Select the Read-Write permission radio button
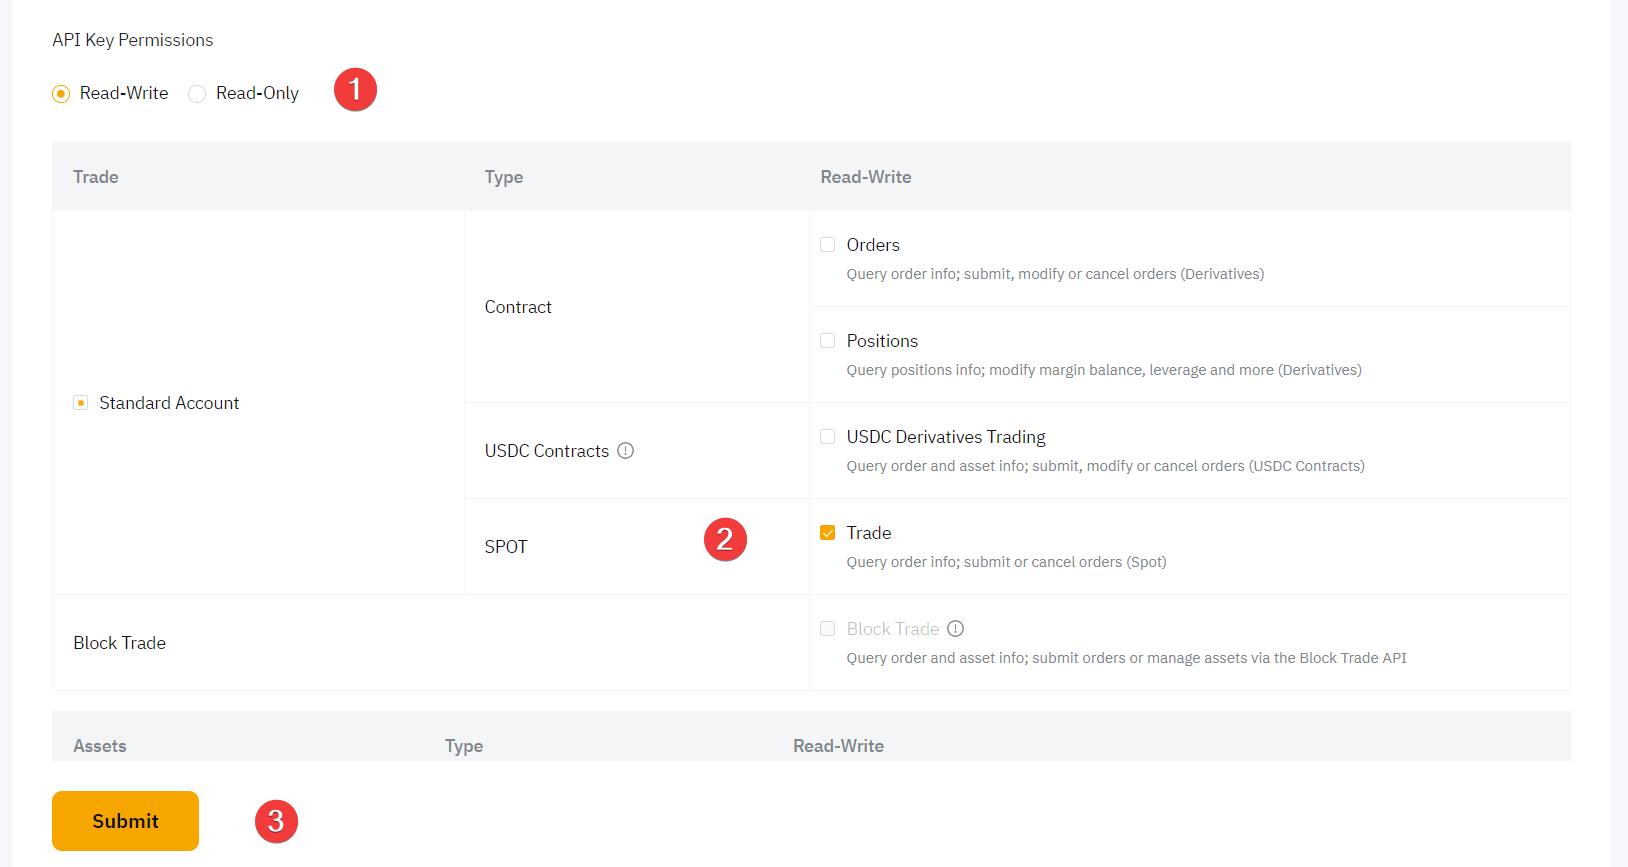The image size is (1628, 867). (x=62, y=94)
